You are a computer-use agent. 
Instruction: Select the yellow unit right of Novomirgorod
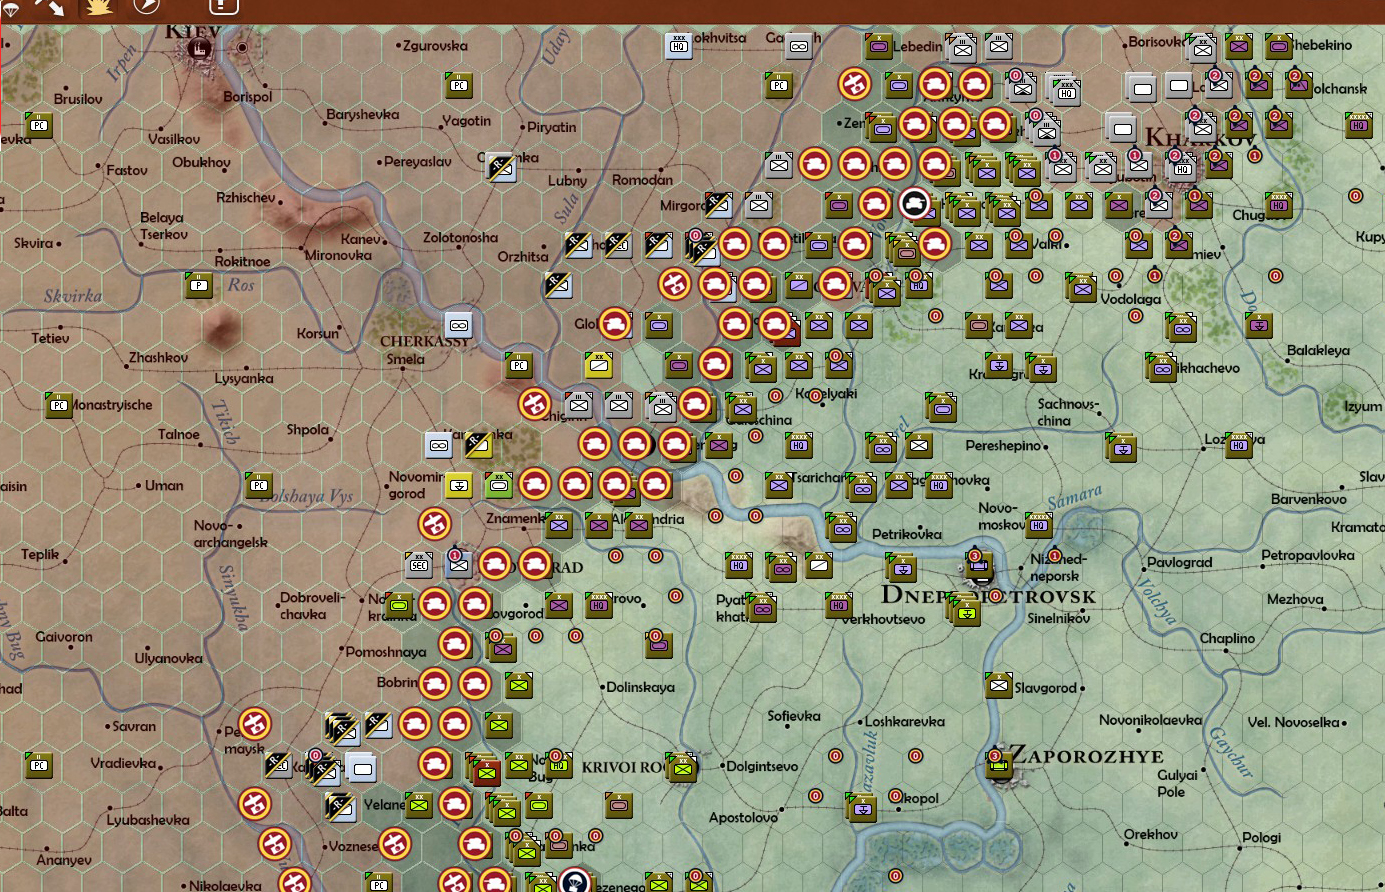click(x=458, y=485)
